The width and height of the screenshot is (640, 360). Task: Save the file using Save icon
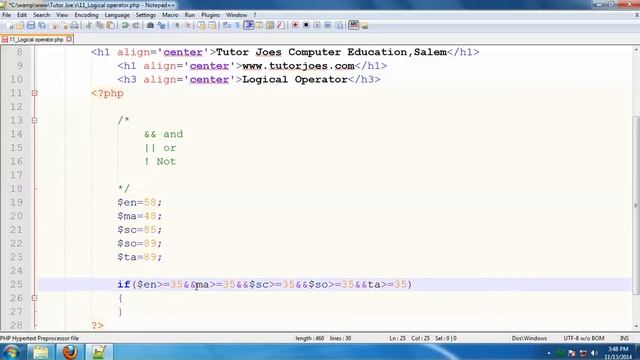click(x=31, y=25)
